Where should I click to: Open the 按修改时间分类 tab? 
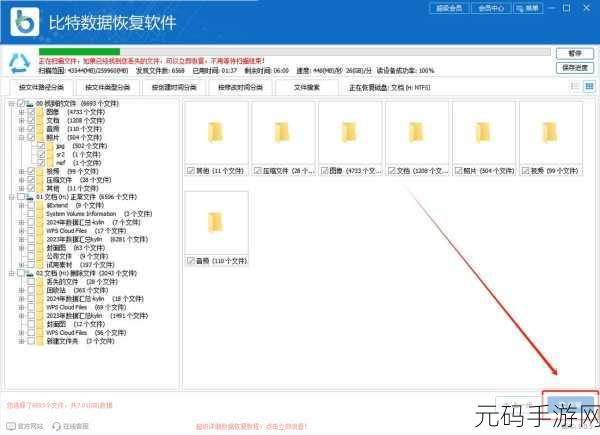241,87
